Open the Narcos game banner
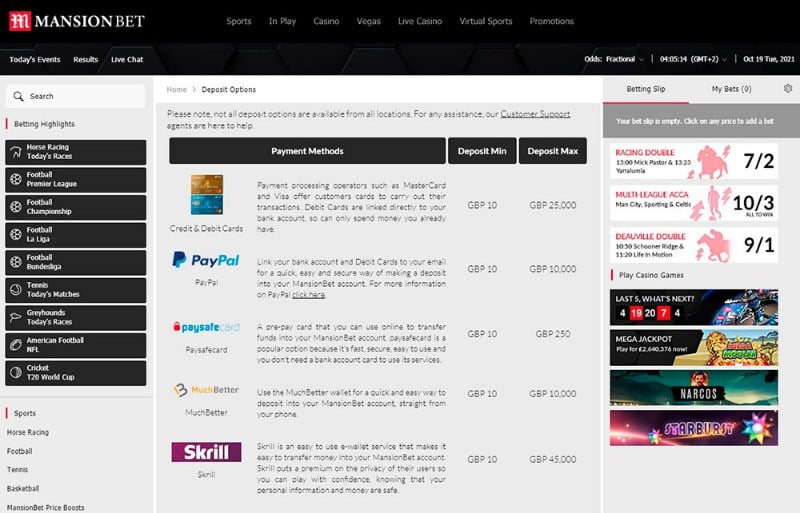This screenshot has width=800, height=513. pos(694,388)
